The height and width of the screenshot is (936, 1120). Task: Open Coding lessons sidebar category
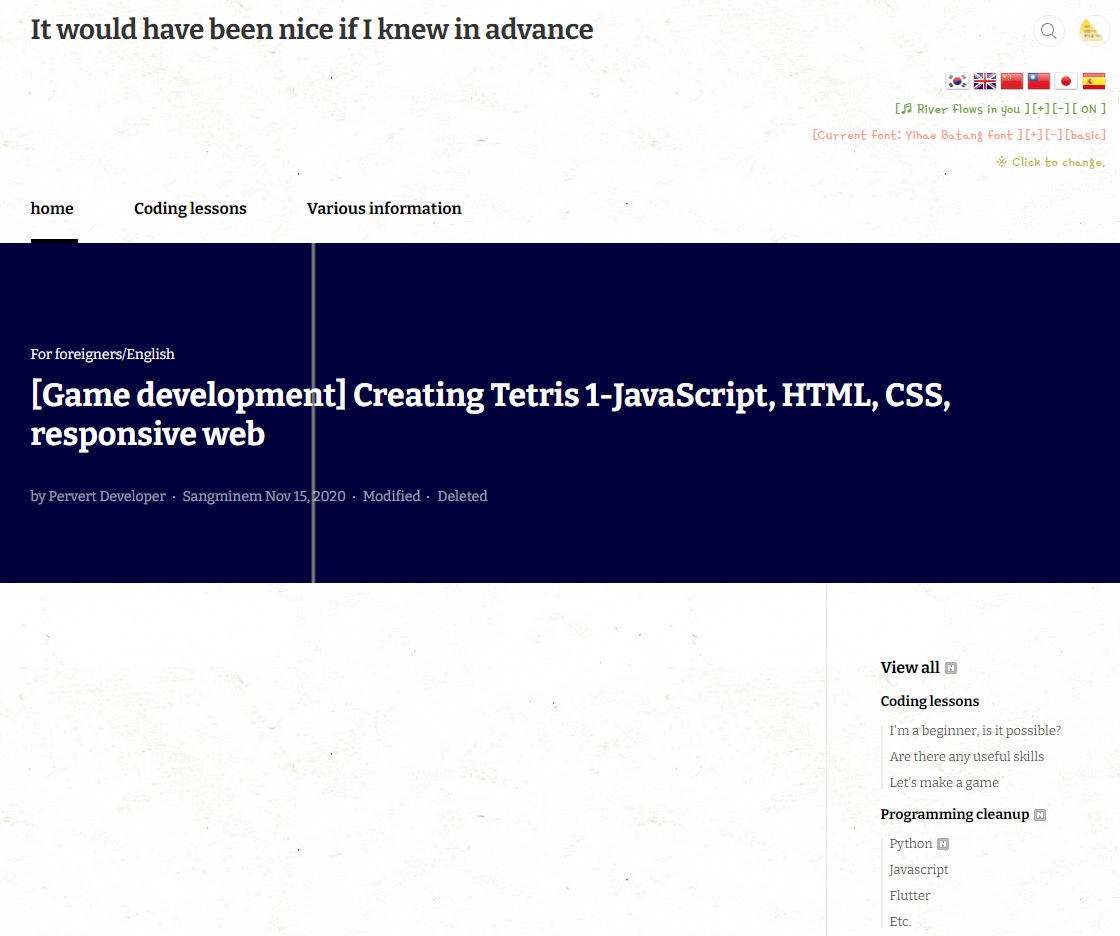tap(929, 701)
